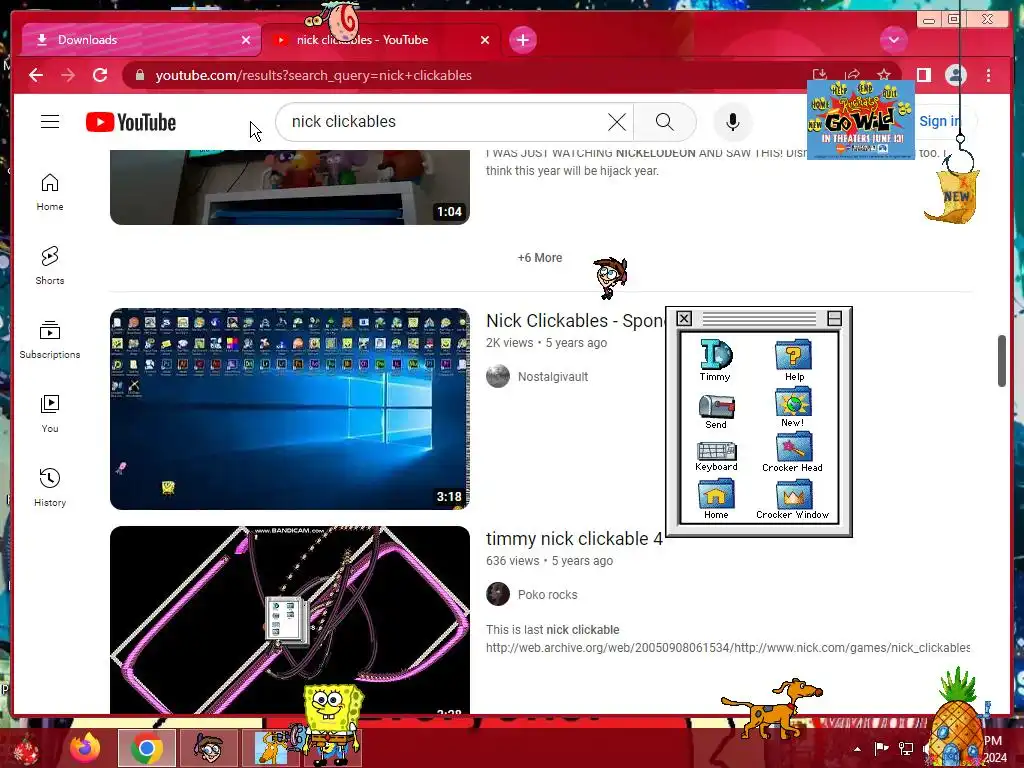Play the Windows desktop 3:18 video thumbnail
This screenshot has width=1024, height=768.
click(x=289, y=409)
